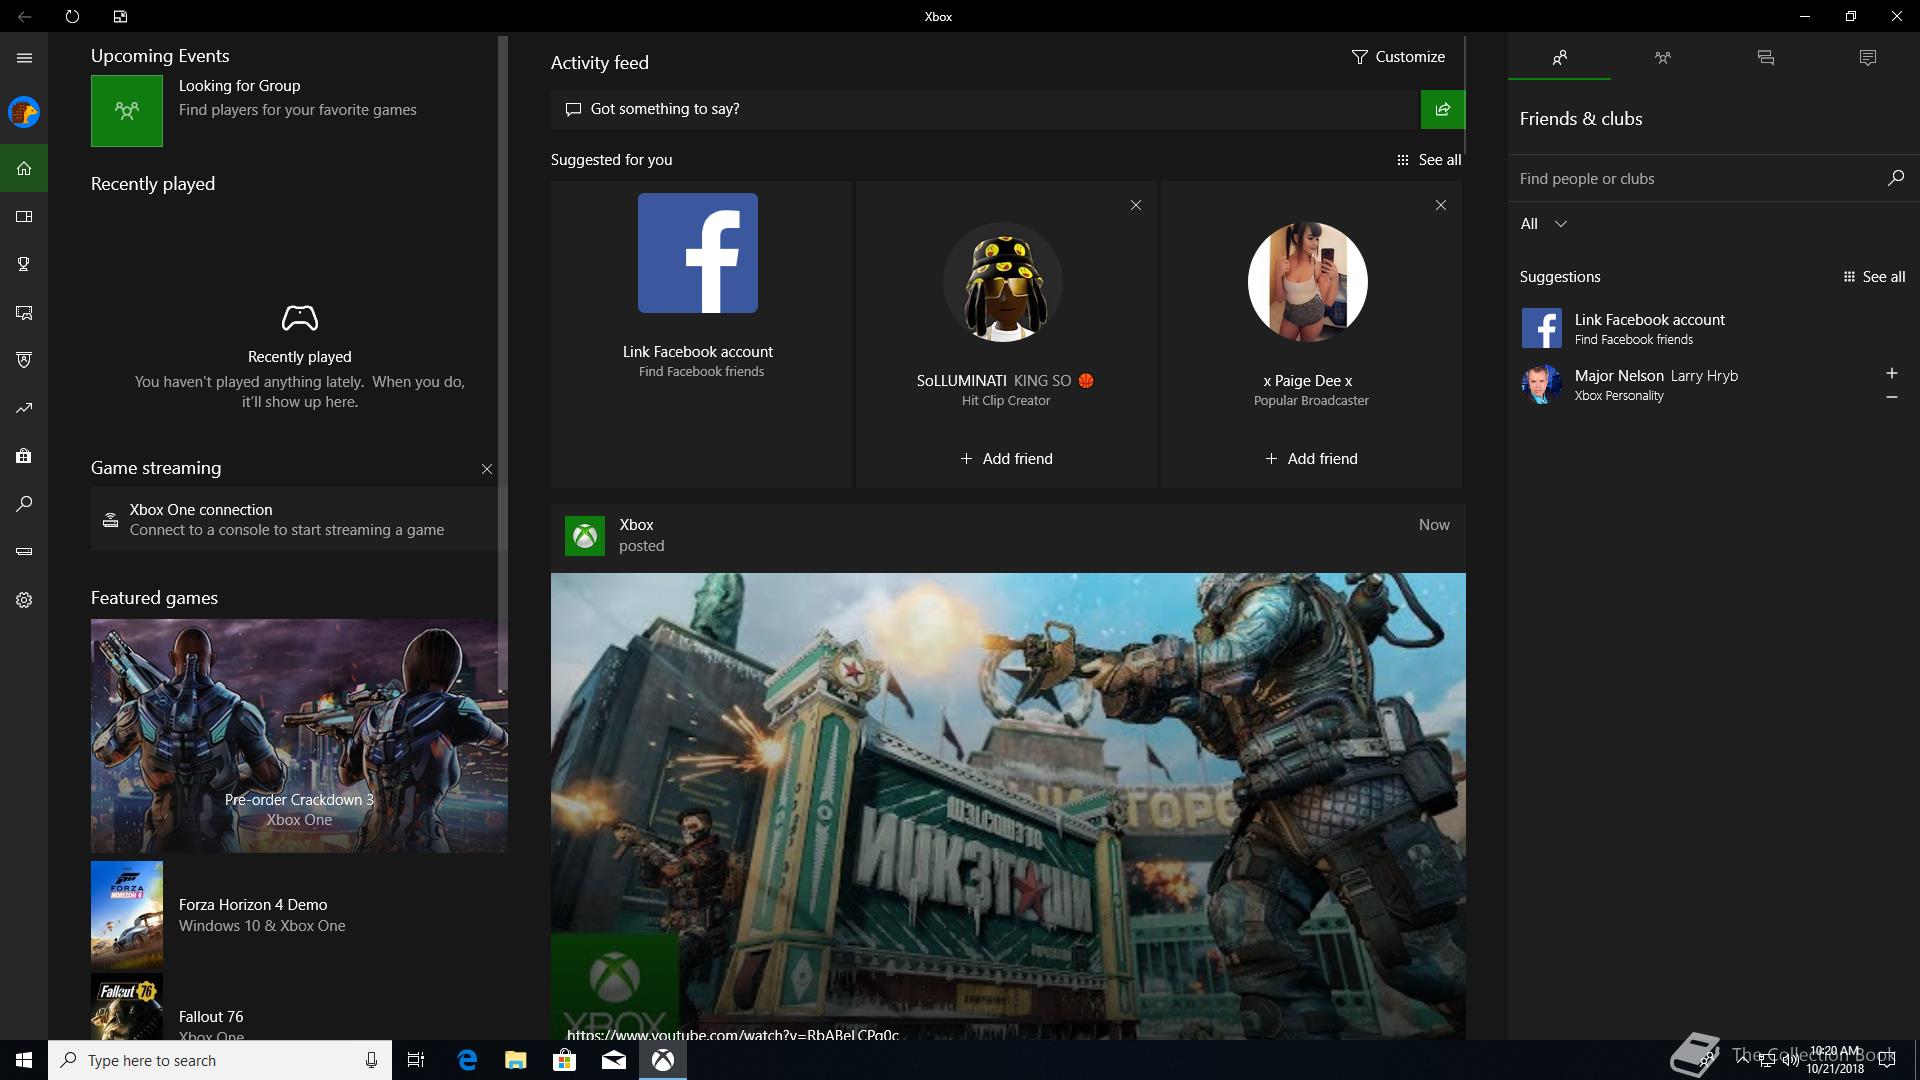The image size is (1920, 1080).
Task: Open Microsoft Store bag icon in sidebar
Action: [24, 456]
